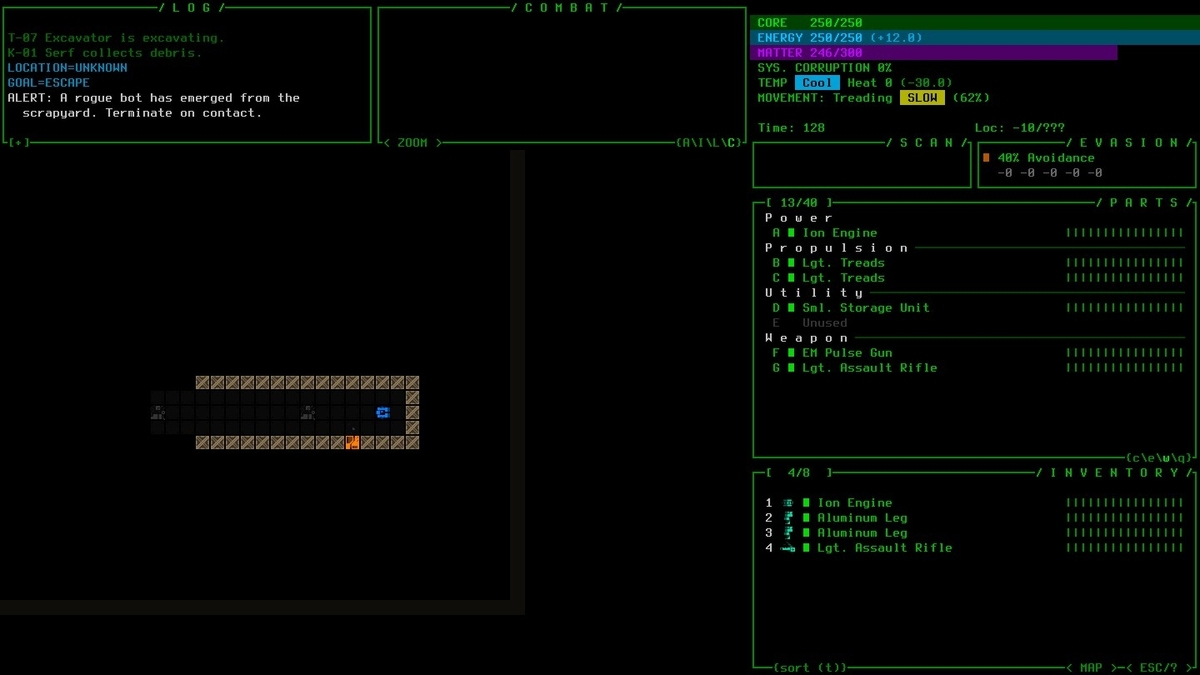The image size is (1200, 675).
Task: Click the 'Time: 128' readout
Action: (x=791, y=128)
